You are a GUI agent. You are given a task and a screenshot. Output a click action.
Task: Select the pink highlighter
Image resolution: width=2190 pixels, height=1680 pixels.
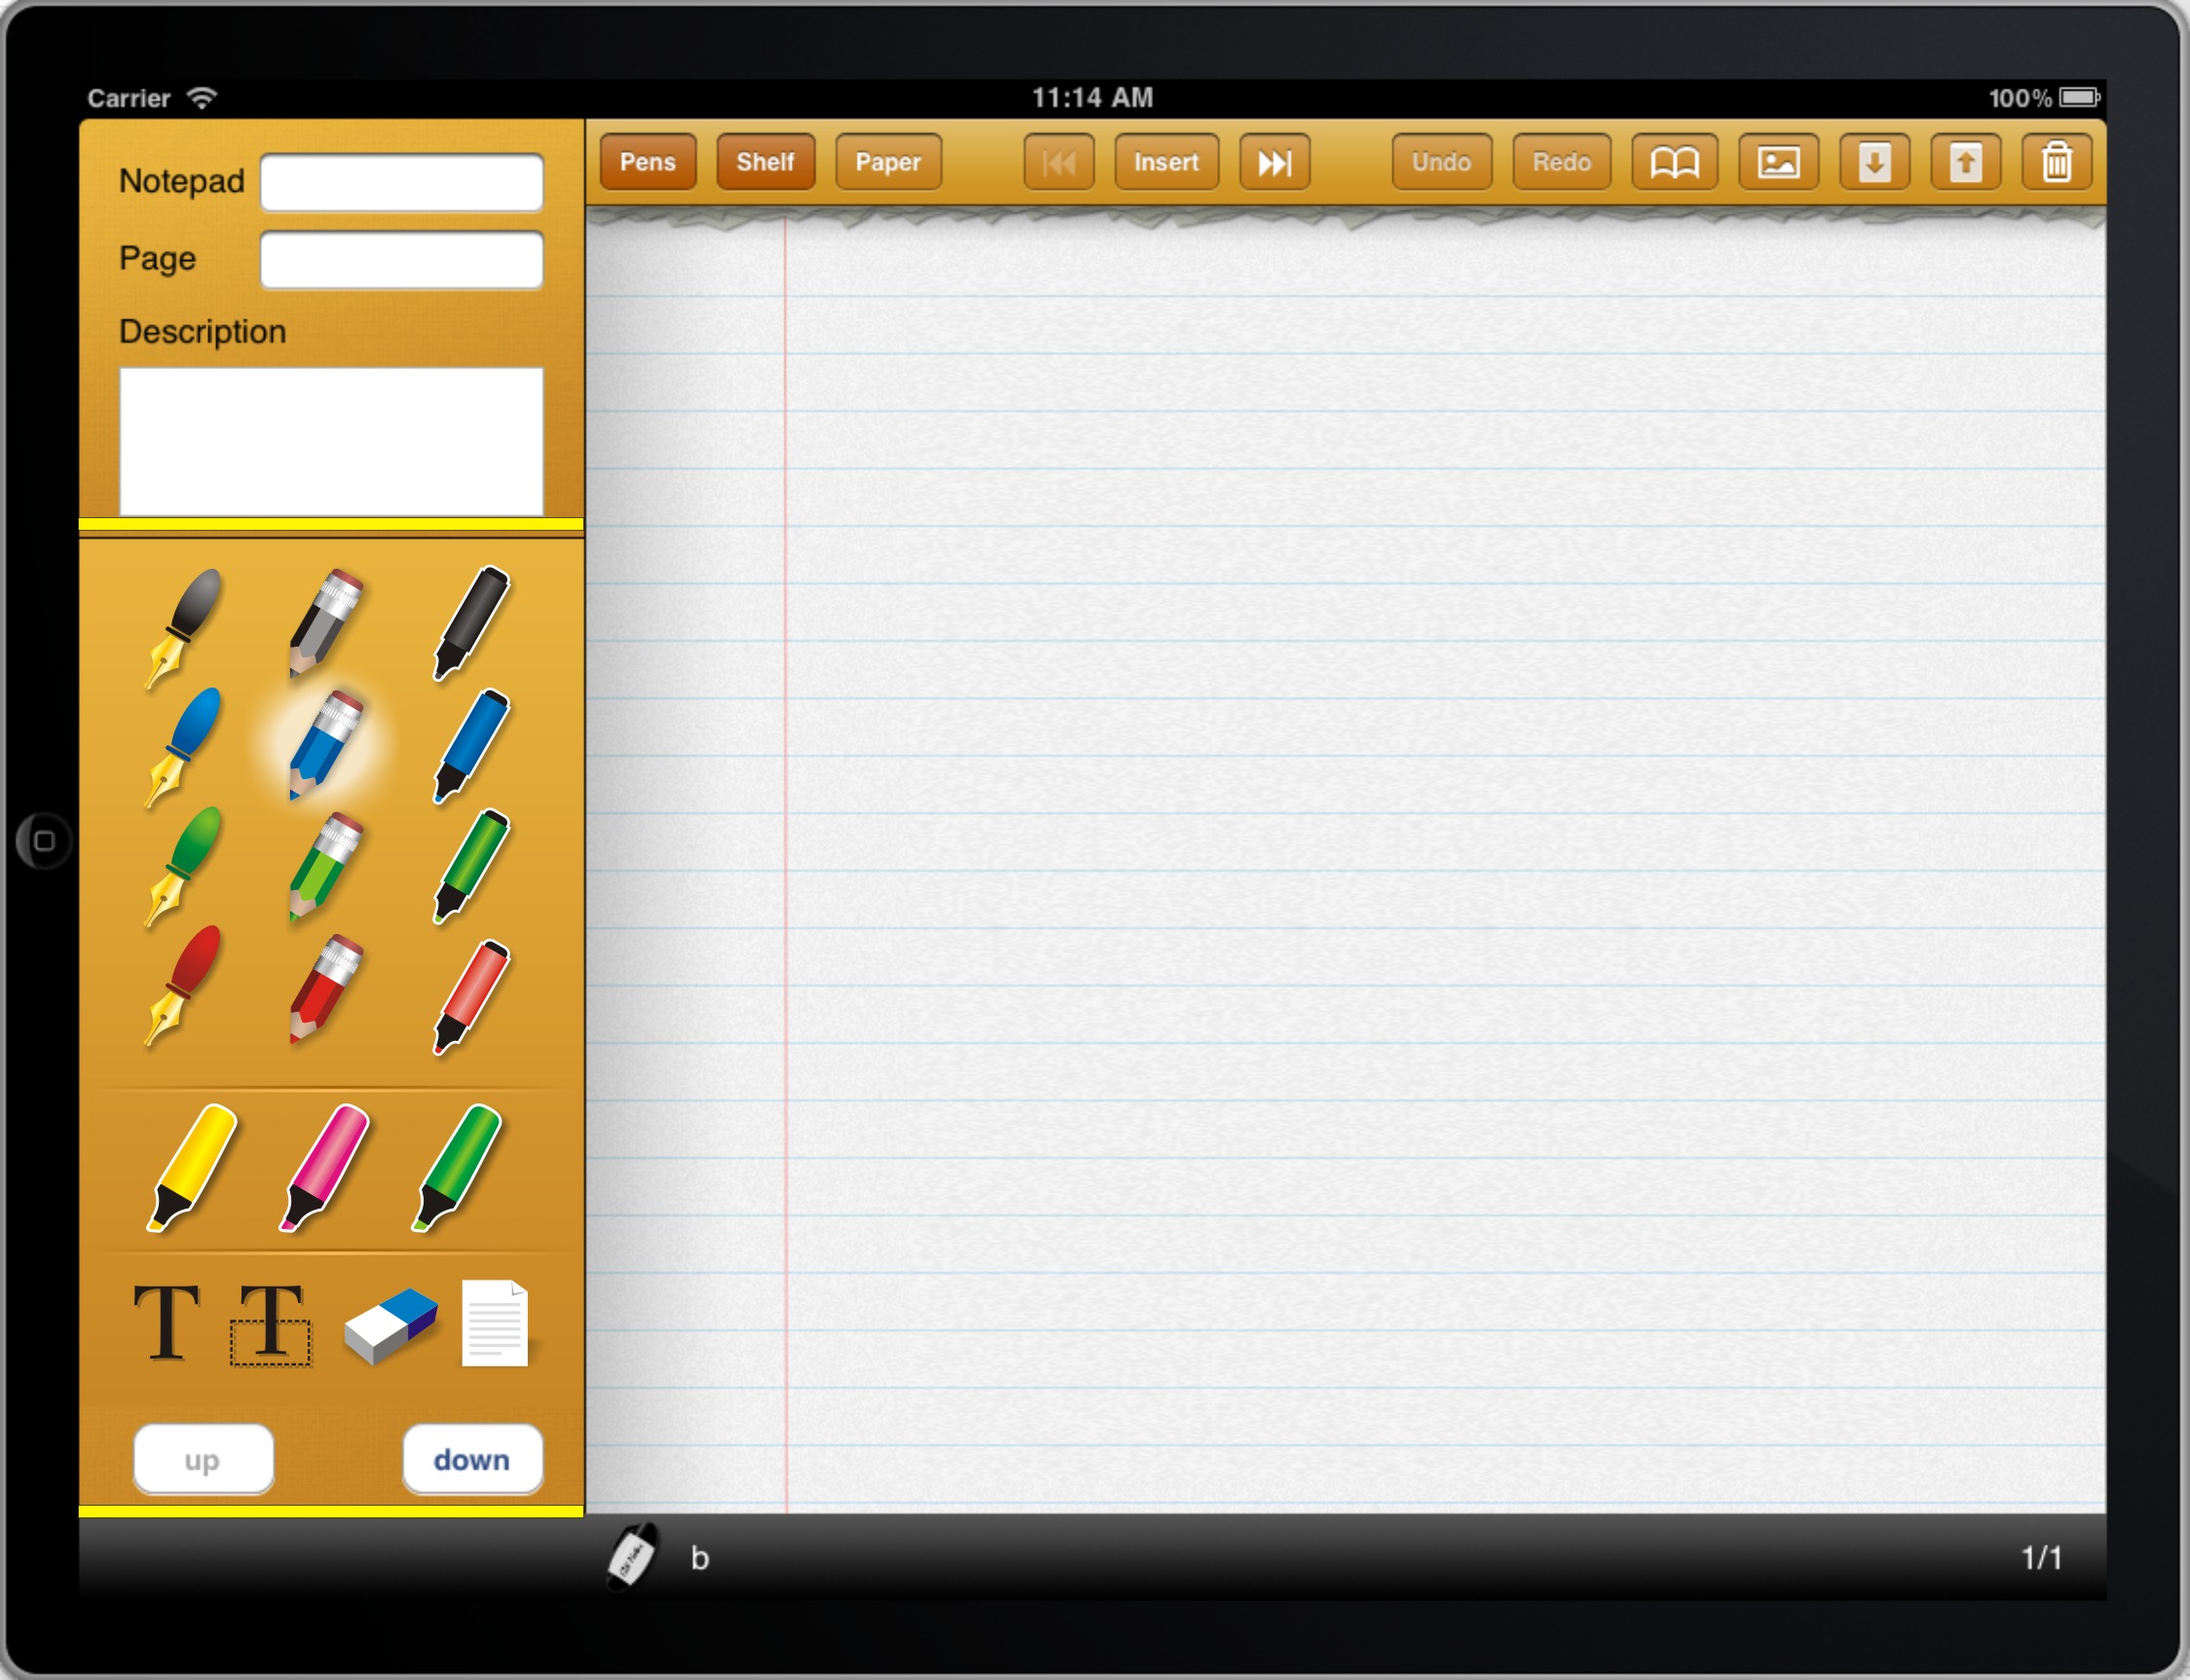[324, 1166]
